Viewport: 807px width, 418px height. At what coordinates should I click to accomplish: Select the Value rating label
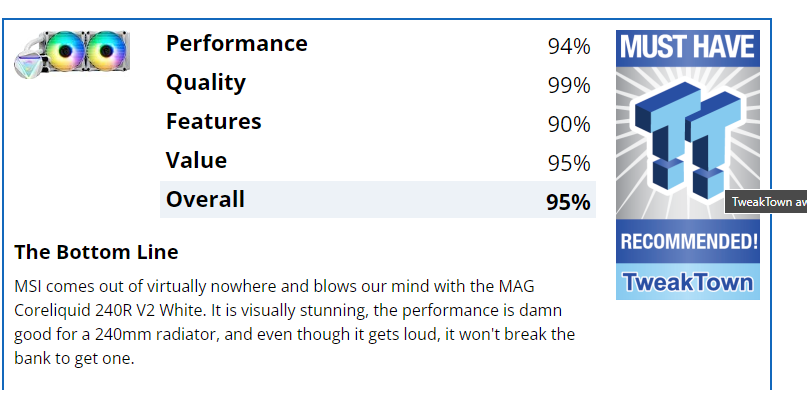pyautogui.click(x=196, y=161)
